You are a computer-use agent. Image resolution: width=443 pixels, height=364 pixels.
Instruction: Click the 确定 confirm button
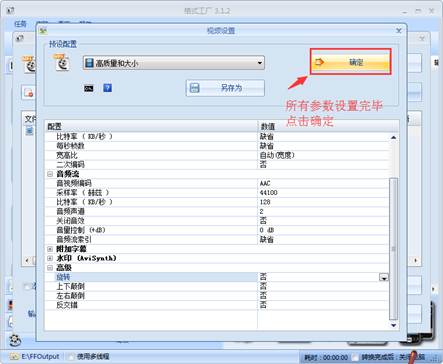(x=350, y=62)
